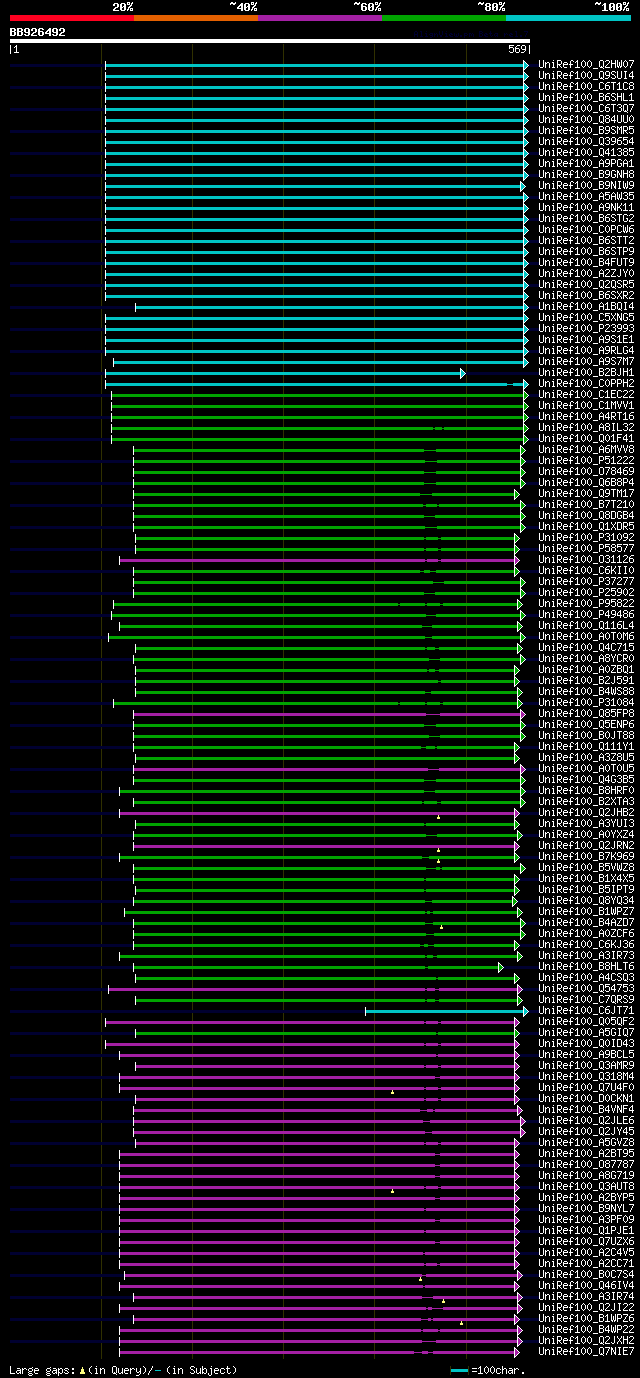Click the UniRef100_P51222 hit name
Screen dimensions: 640x1378
586,461
